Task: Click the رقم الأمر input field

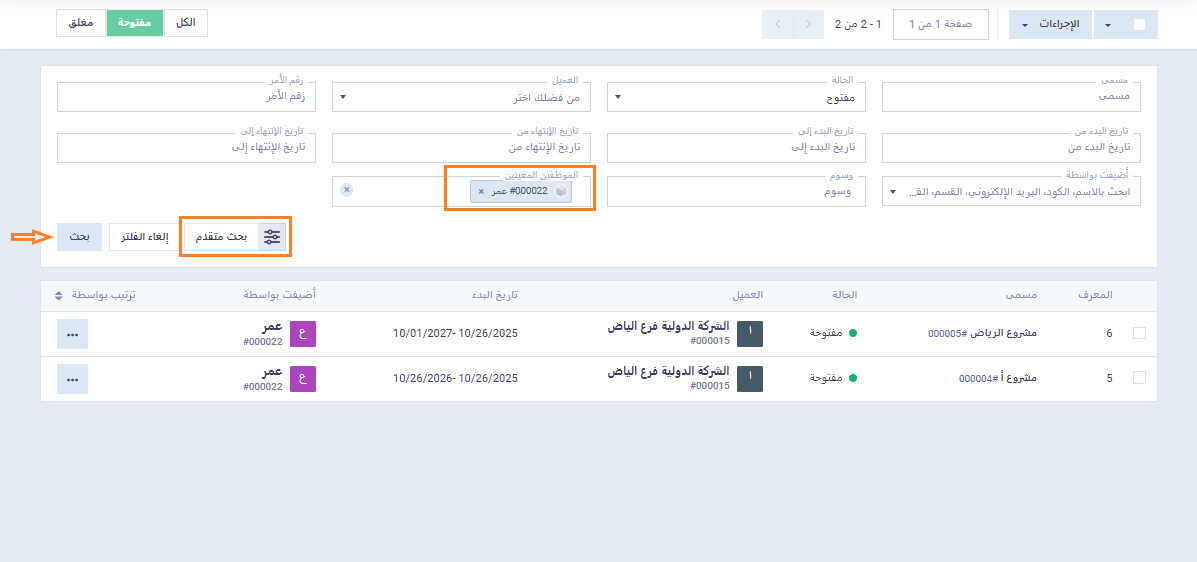Action: pyautogui.click(x=186, y=97)
